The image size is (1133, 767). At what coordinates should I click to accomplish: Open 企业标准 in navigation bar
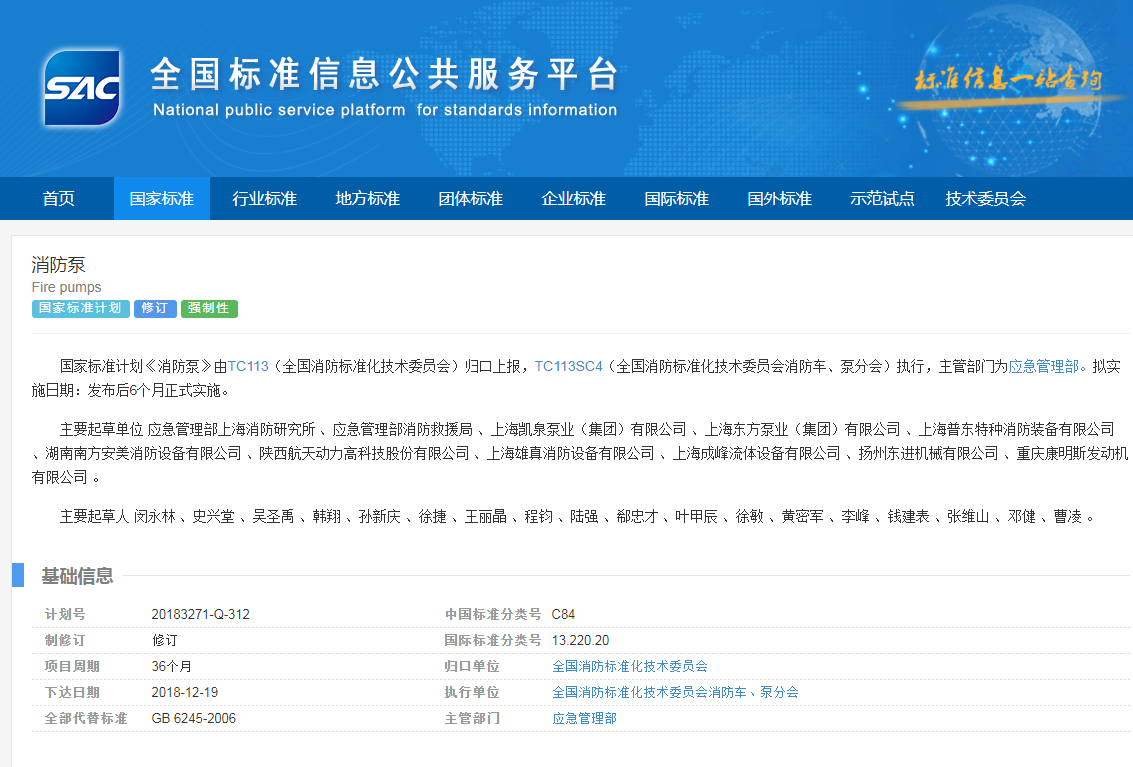pos(574,198)
